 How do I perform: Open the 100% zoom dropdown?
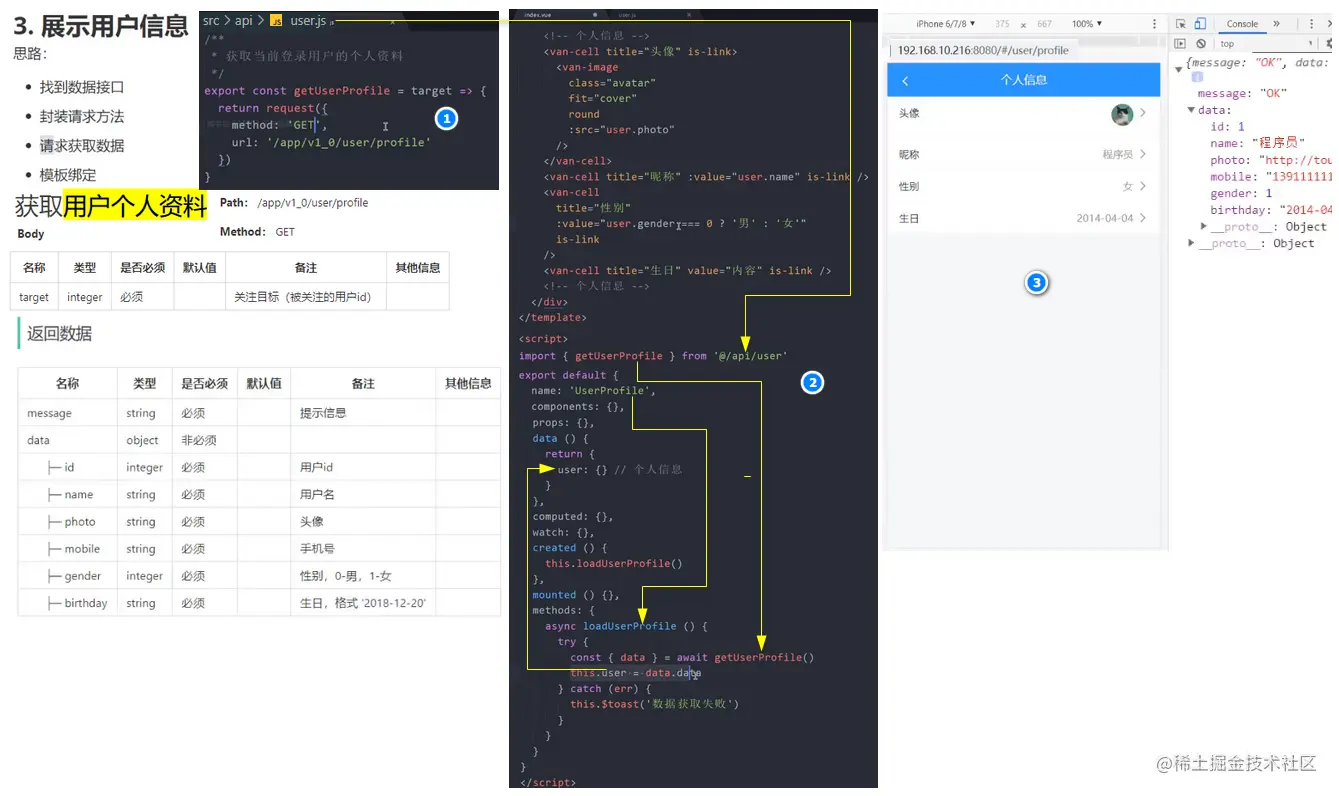[1087, 24]
